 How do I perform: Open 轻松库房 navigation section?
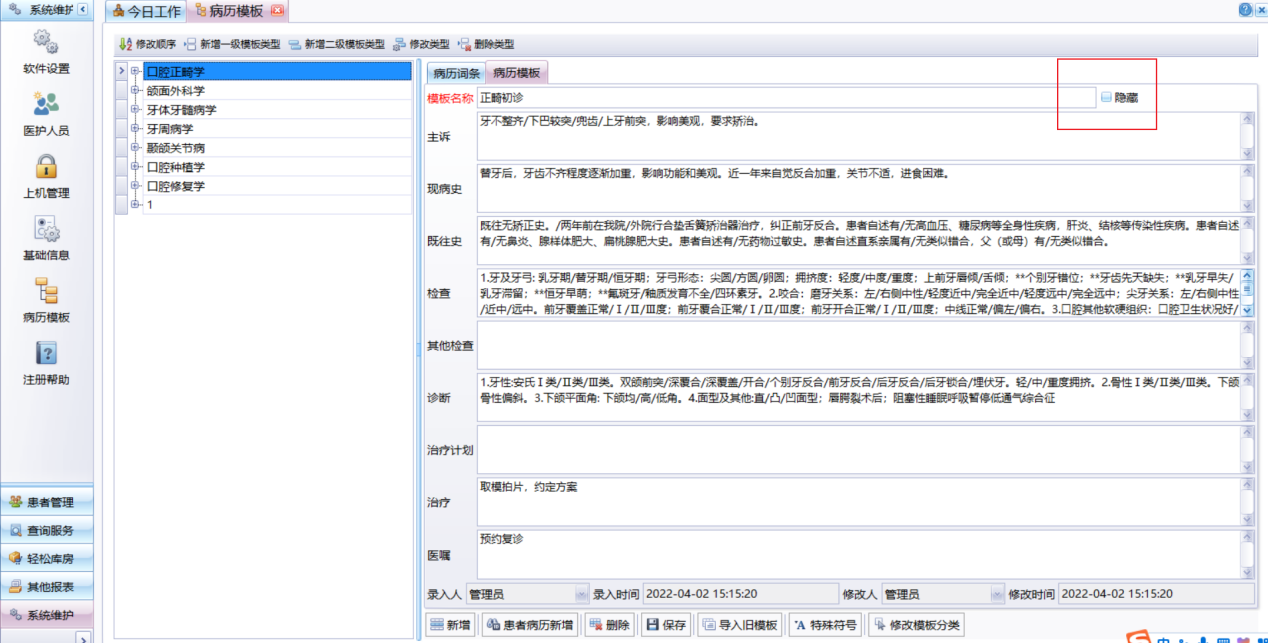click(47, 558)
